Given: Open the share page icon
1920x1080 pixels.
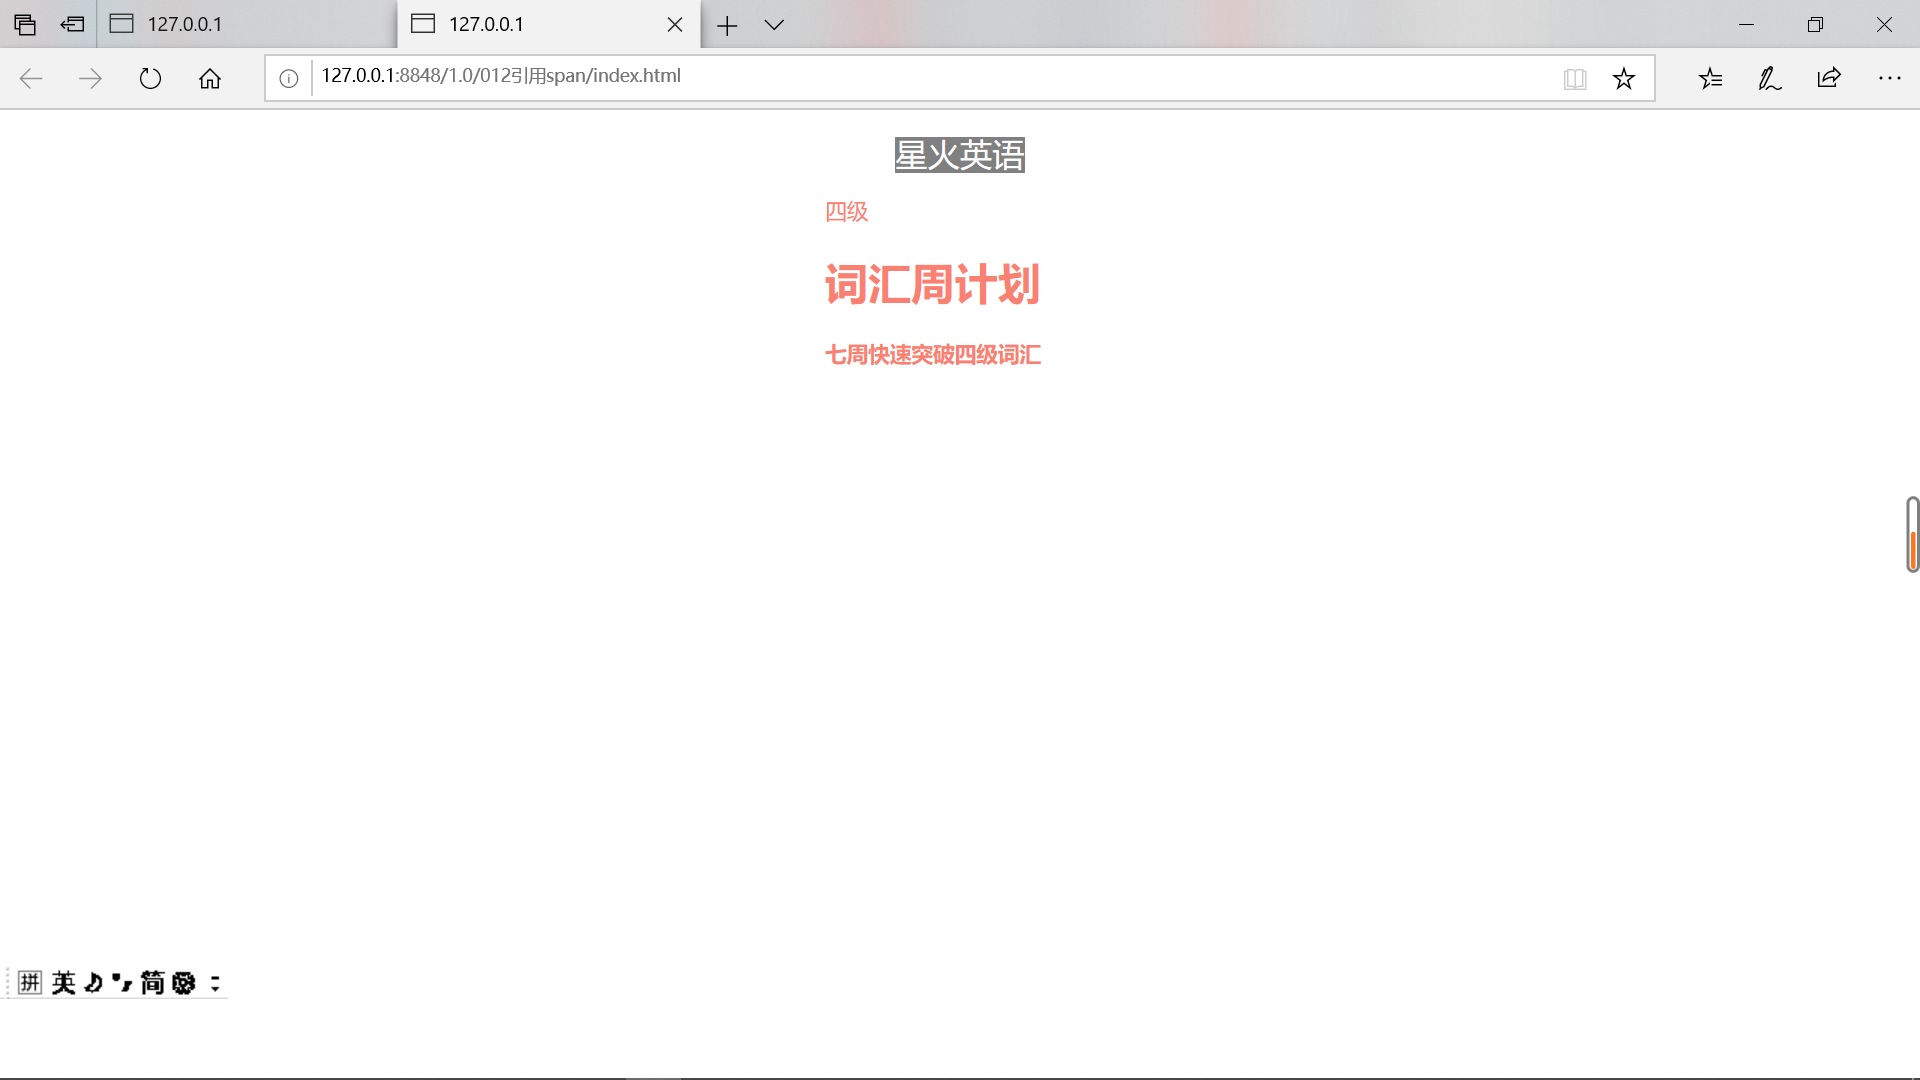Looking at the screenshot, I should 1829,78.
